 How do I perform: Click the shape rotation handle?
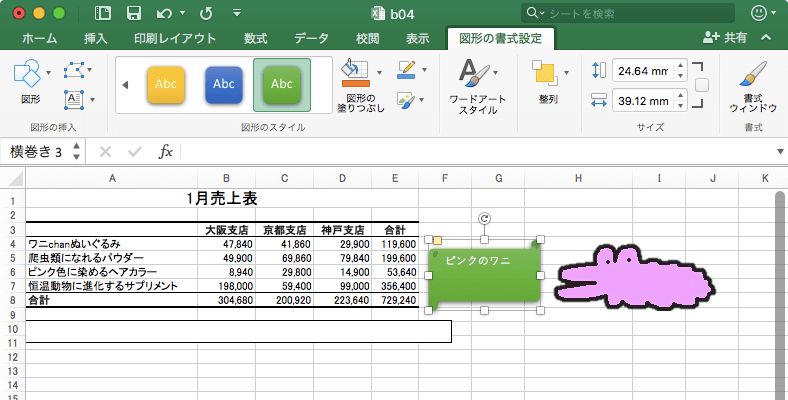(x=484, y=219)
